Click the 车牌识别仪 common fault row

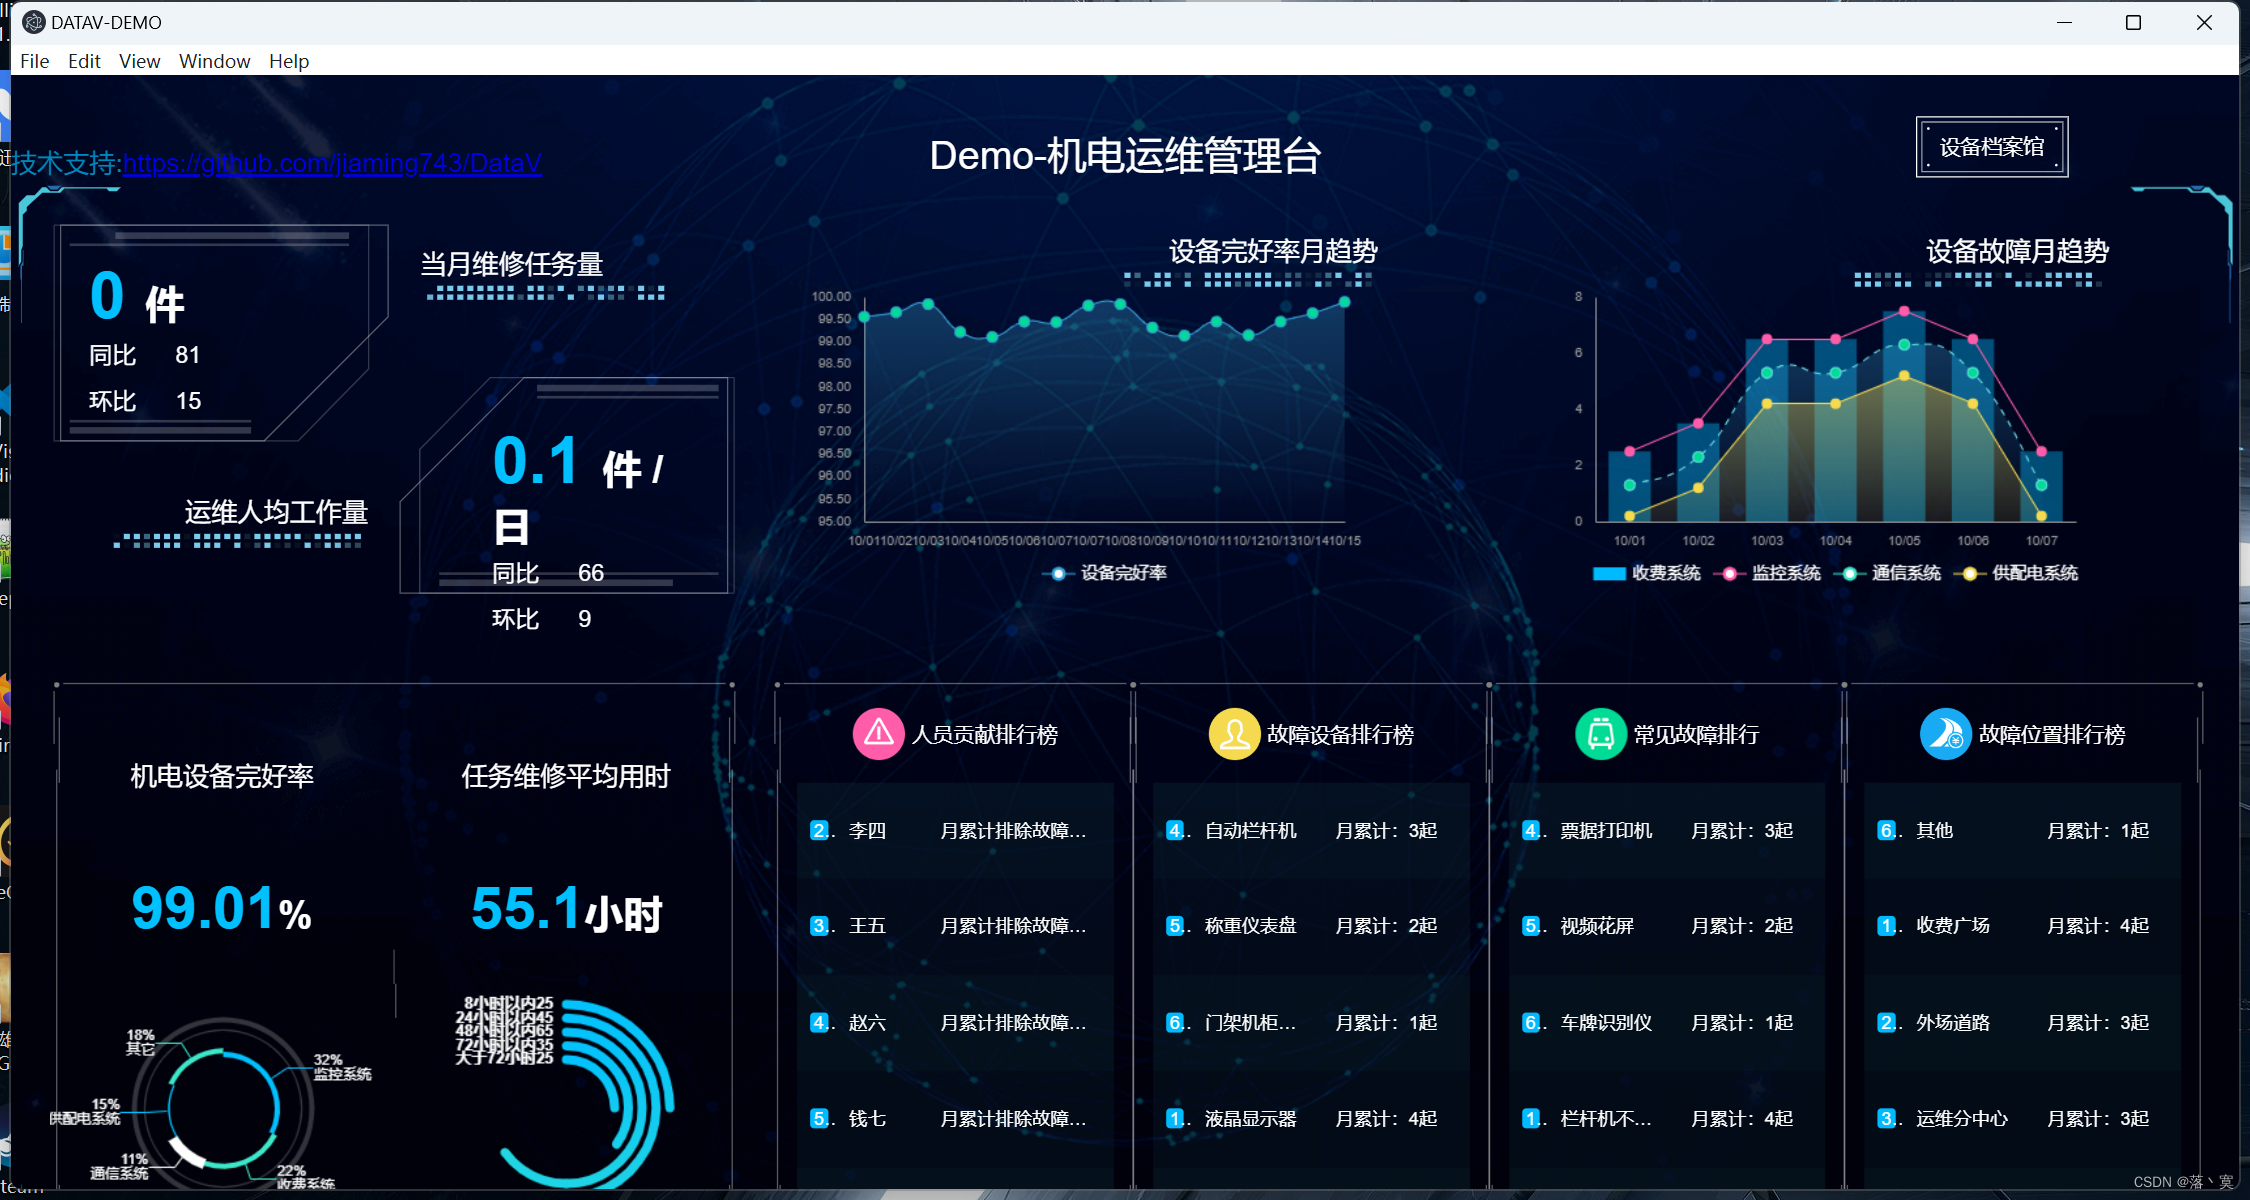coord(1667,1023)
